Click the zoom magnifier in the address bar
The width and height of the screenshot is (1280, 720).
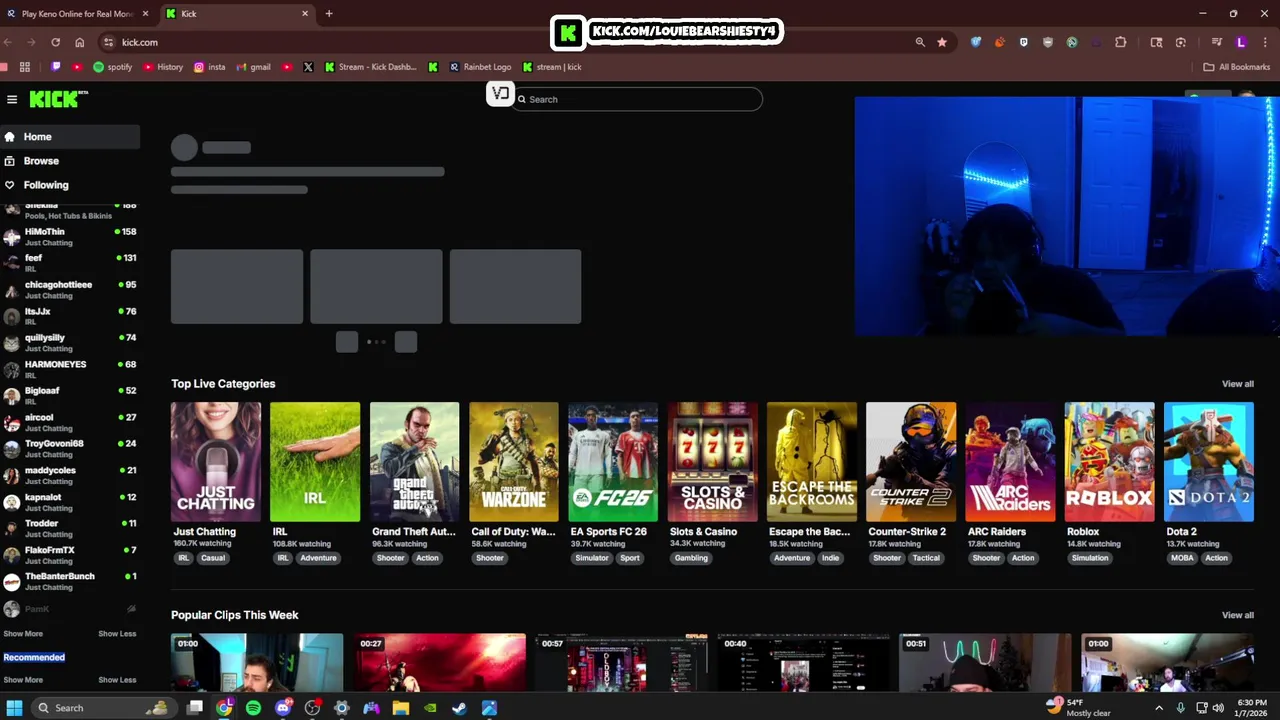pos(920,42)
